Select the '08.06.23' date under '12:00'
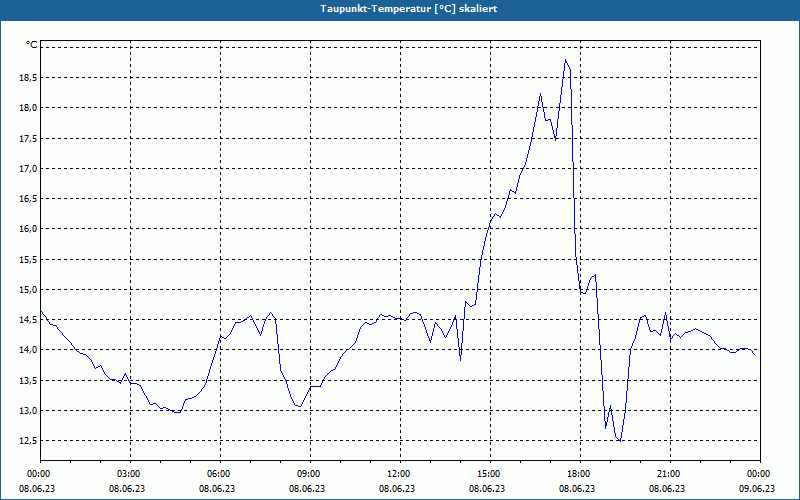 (397, 488)
